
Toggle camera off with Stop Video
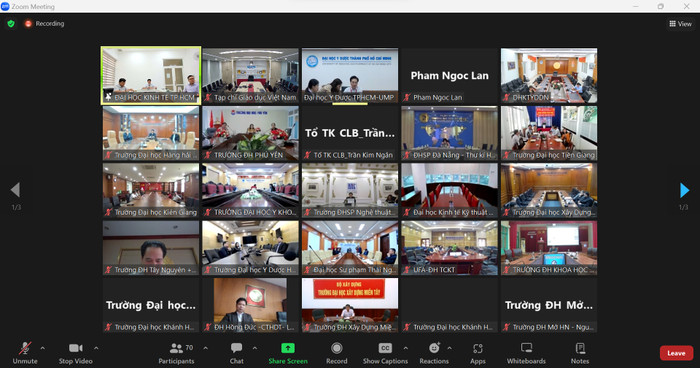point(75,353)
